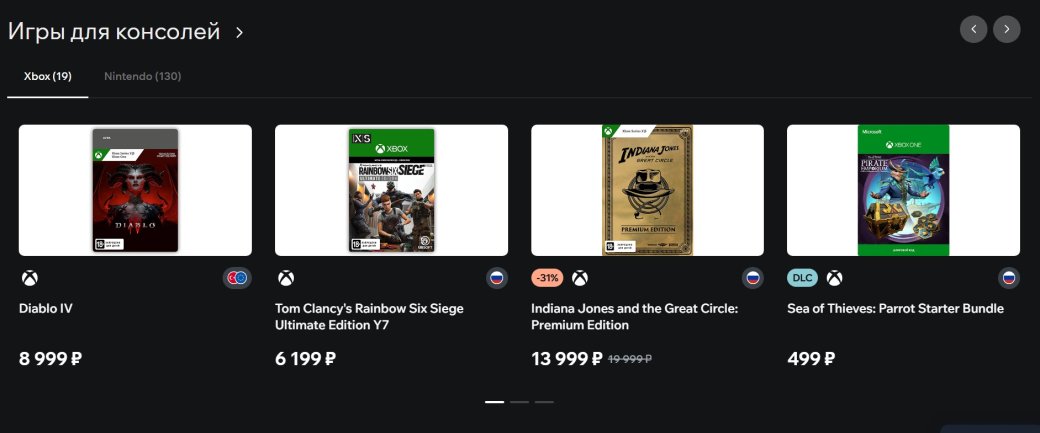Image resolution: width=1040 pixels, height=433 pixels.
Task: Jump to the second carousel page indicator
Action: 519,402
